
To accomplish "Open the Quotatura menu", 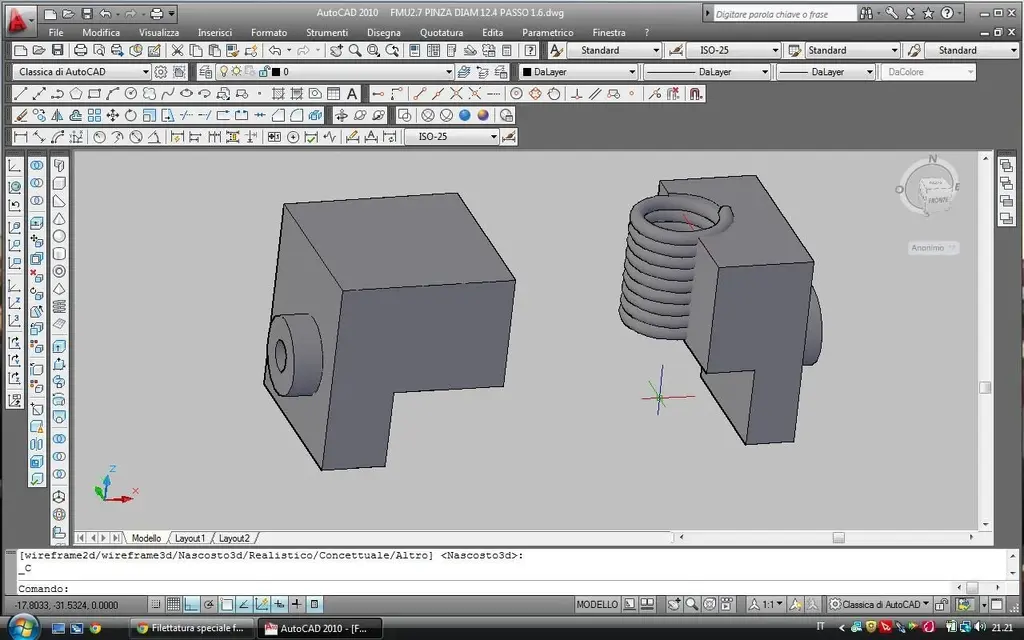I will click(x=441, y=32).
